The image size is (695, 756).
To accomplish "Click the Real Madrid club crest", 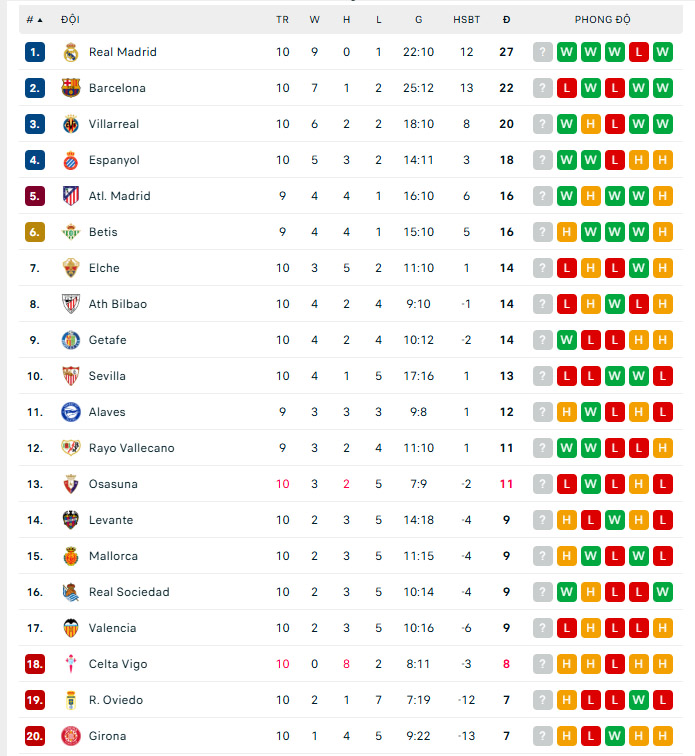I will tap(70, 52).
